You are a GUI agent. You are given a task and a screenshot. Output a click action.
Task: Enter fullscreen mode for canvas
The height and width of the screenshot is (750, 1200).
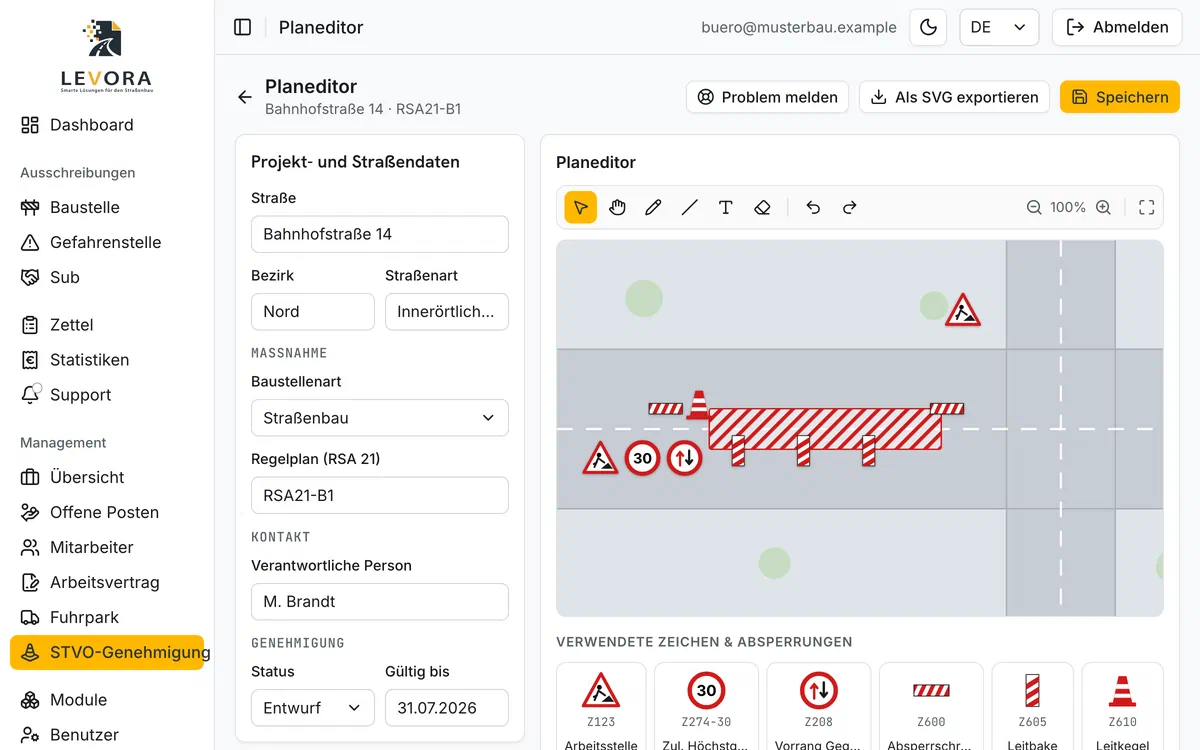point(1147,207)
